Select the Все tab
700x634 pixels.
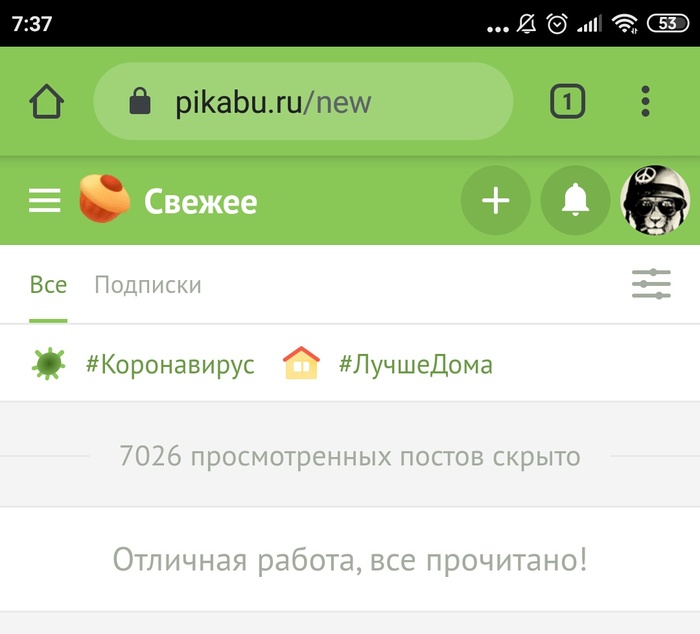coord(48,285)
